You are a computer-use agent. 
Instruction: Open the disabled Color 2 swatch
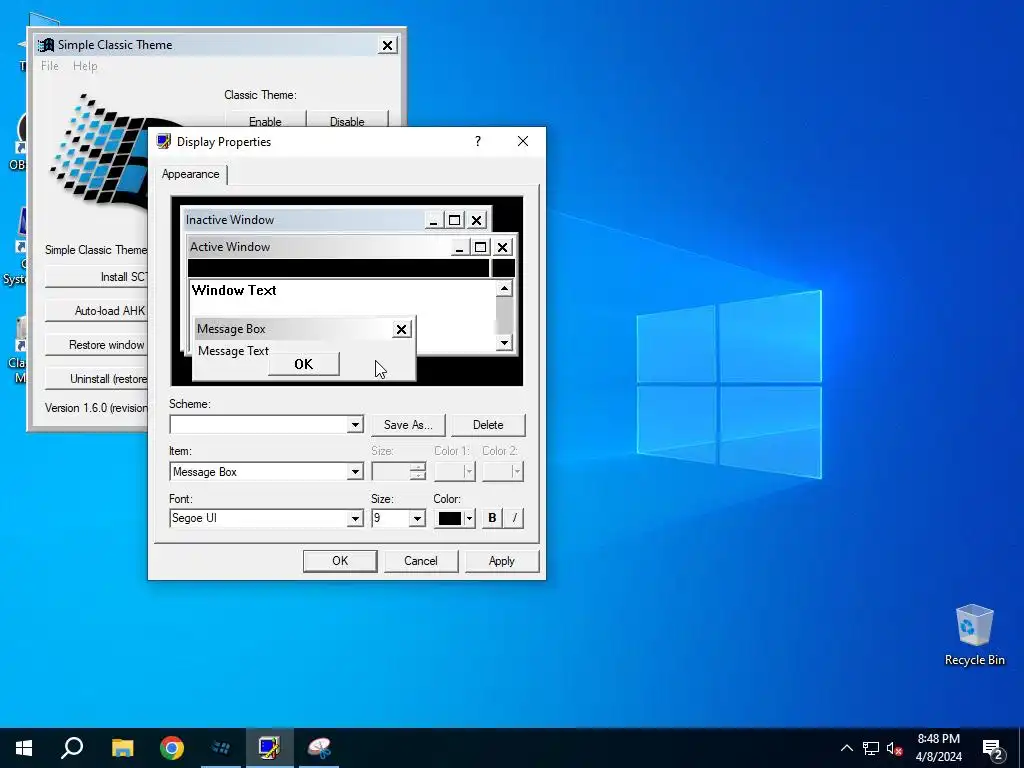point(503,472)
